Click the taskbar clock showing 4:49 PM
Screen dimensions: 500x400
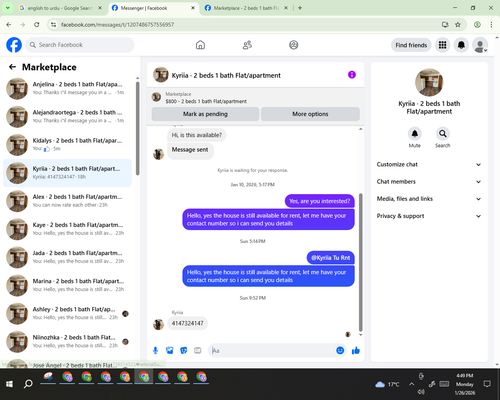click(x=465, y=384)
